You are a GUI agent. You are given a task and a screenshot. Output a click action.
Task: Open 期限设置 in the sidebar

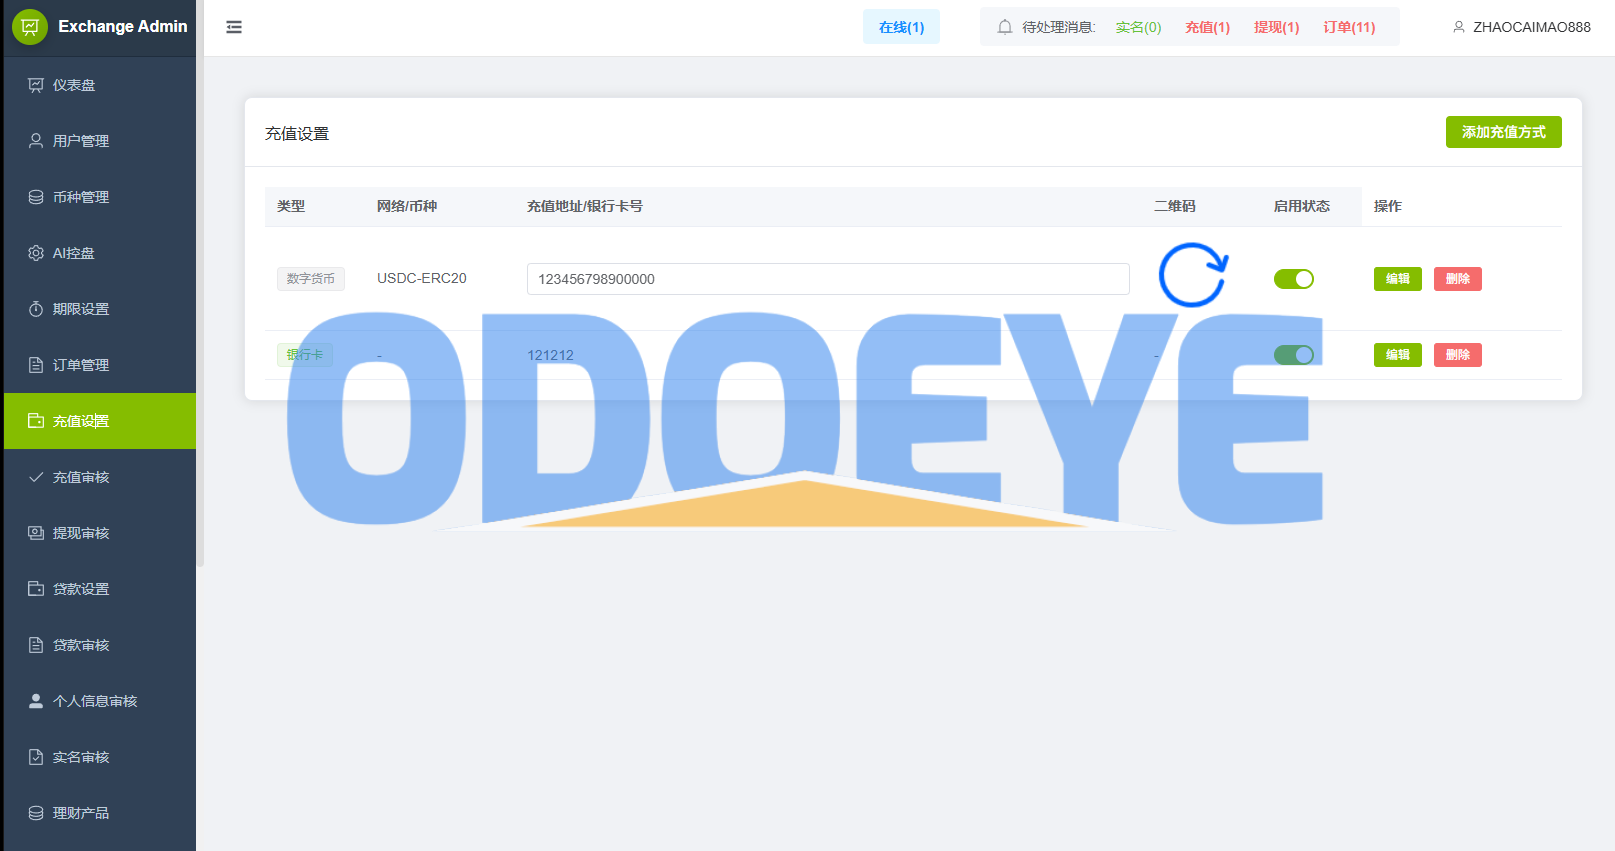point(81,309)
